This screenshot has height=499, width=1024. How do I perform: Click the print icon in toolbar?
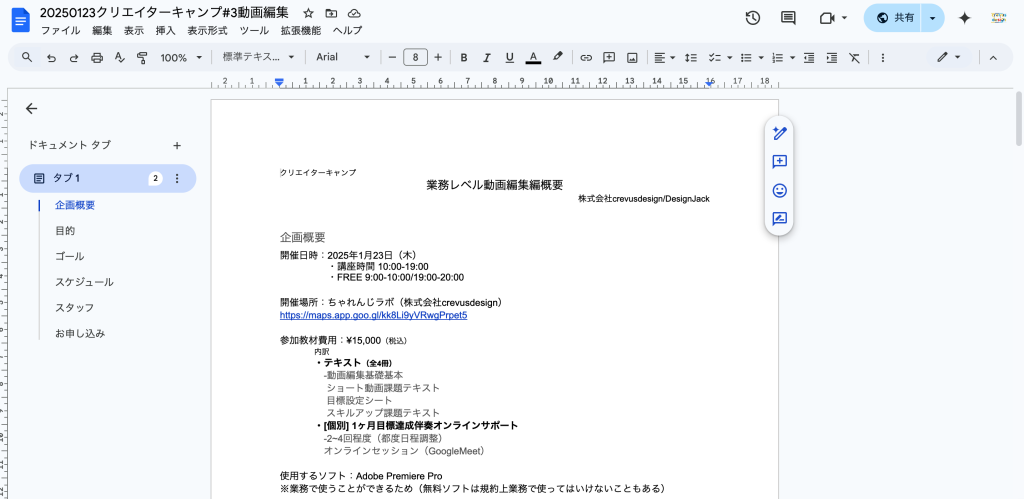tap(97, 58)
